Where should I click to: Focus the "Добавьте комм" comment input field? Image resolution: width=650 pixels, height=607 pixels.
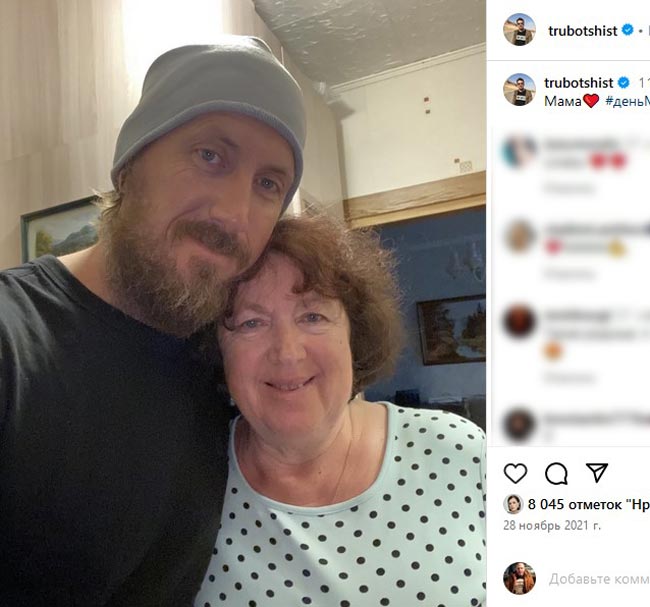tap(599, 578)
